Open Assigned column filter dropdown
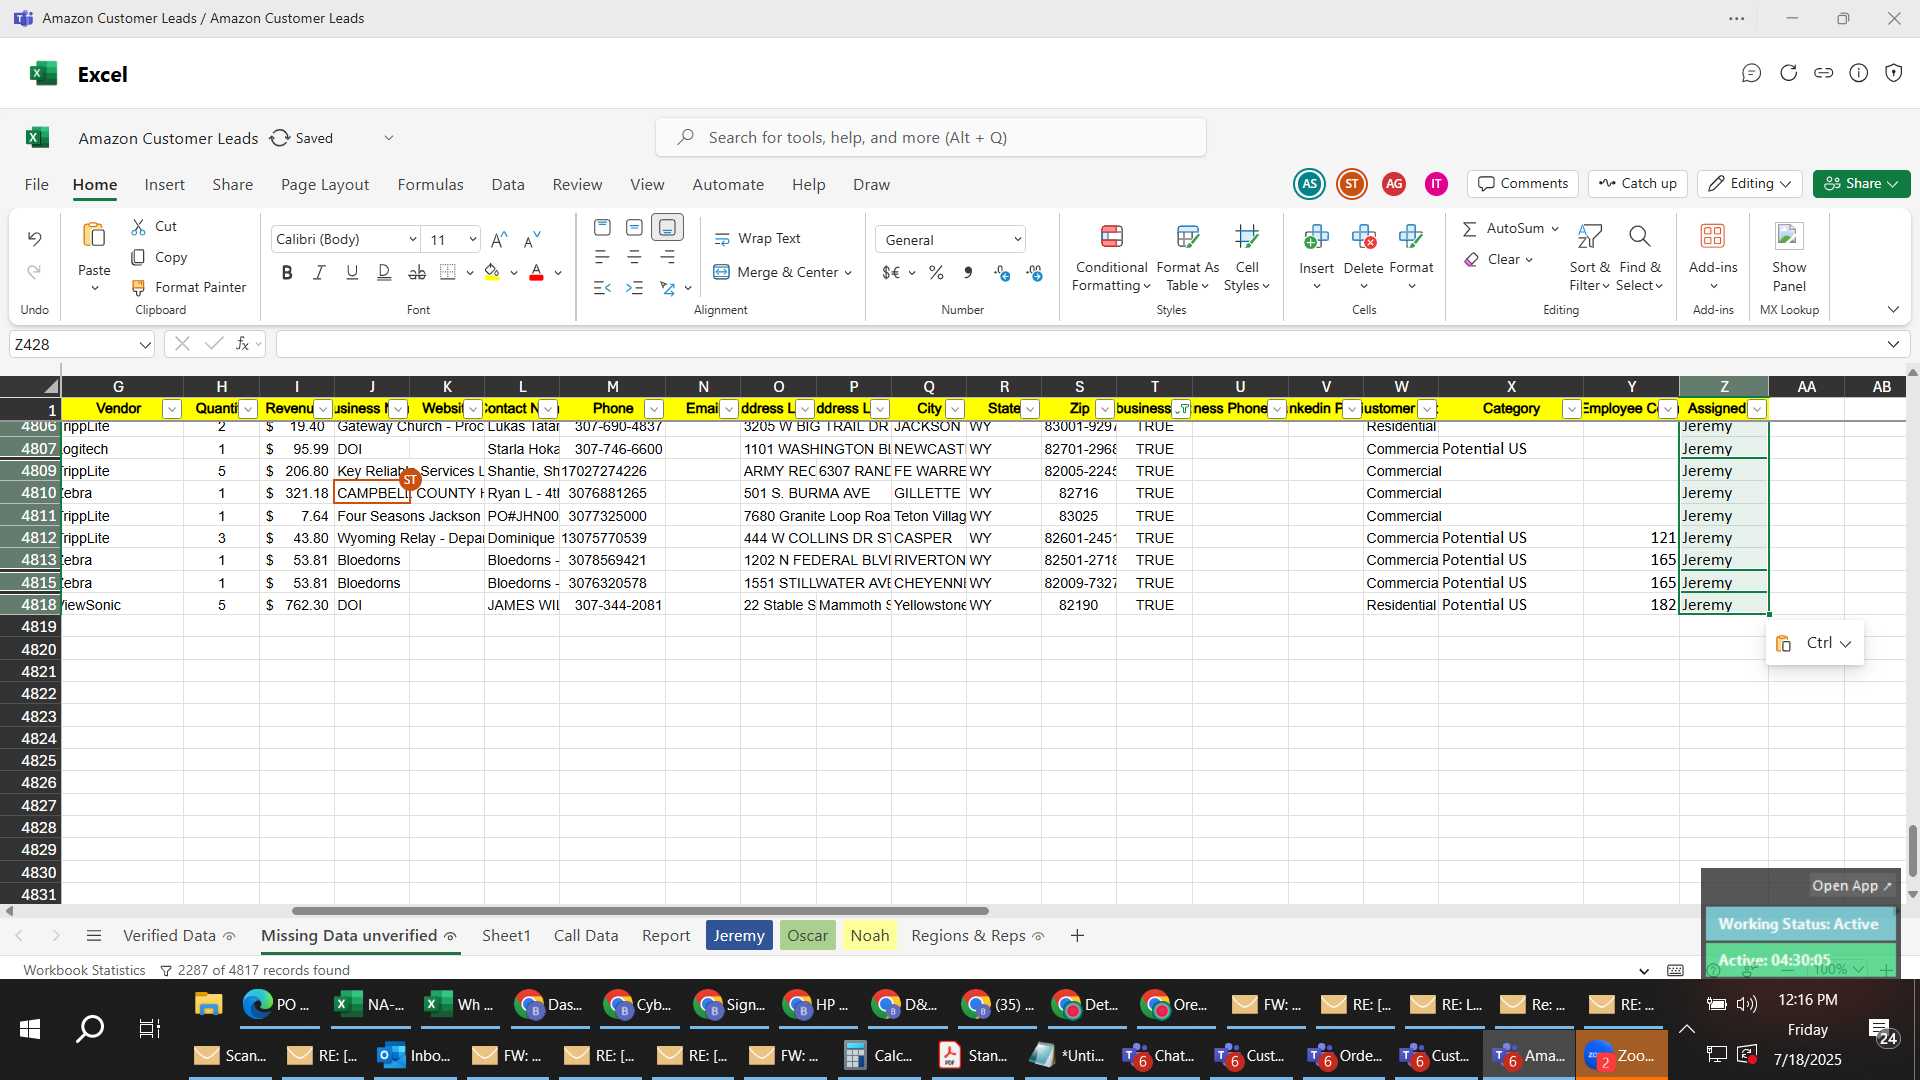This screenshot has width=1920, height=1080. tap(1757, 409)
